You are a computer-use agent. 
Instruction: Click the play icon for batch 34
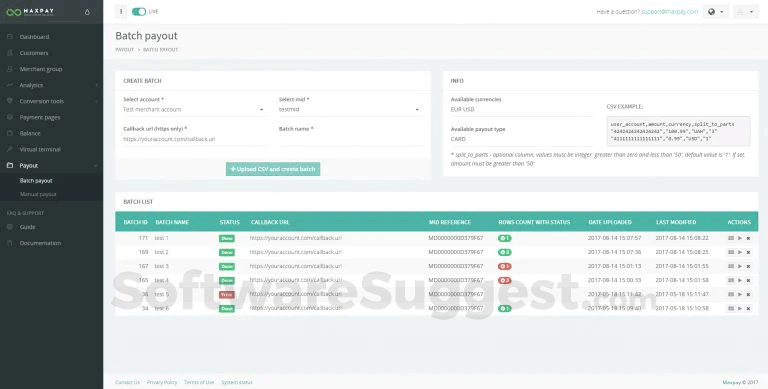coord(740,309)
